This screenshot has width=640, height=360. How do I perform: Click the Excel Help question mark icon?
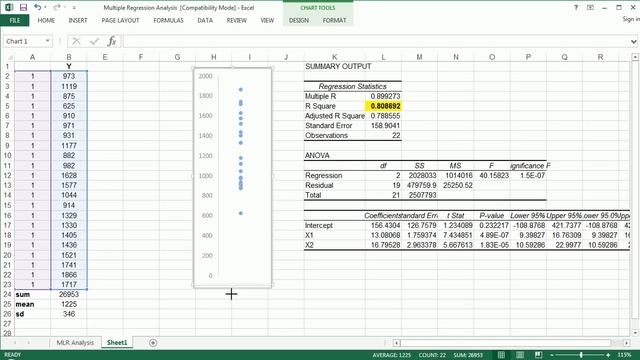pos(576,7)
